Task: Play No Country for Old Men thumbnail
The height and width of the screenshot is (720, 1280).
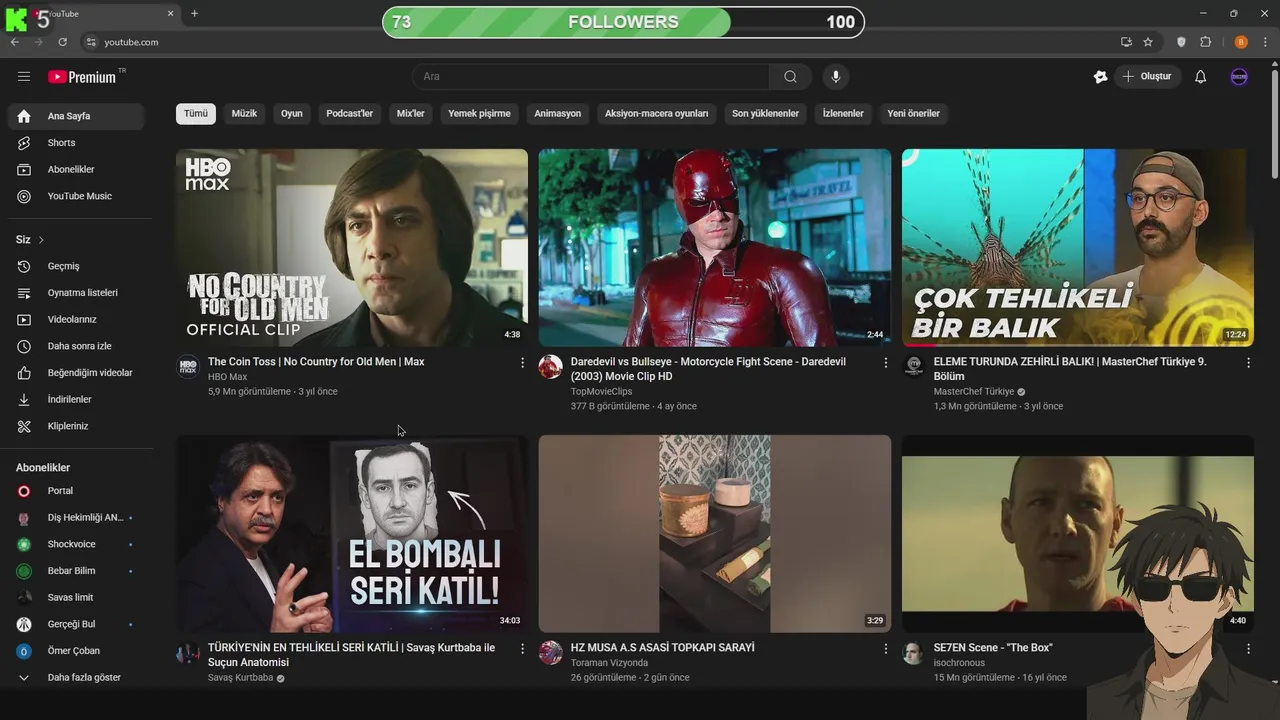Action: (x=352, y=248)
